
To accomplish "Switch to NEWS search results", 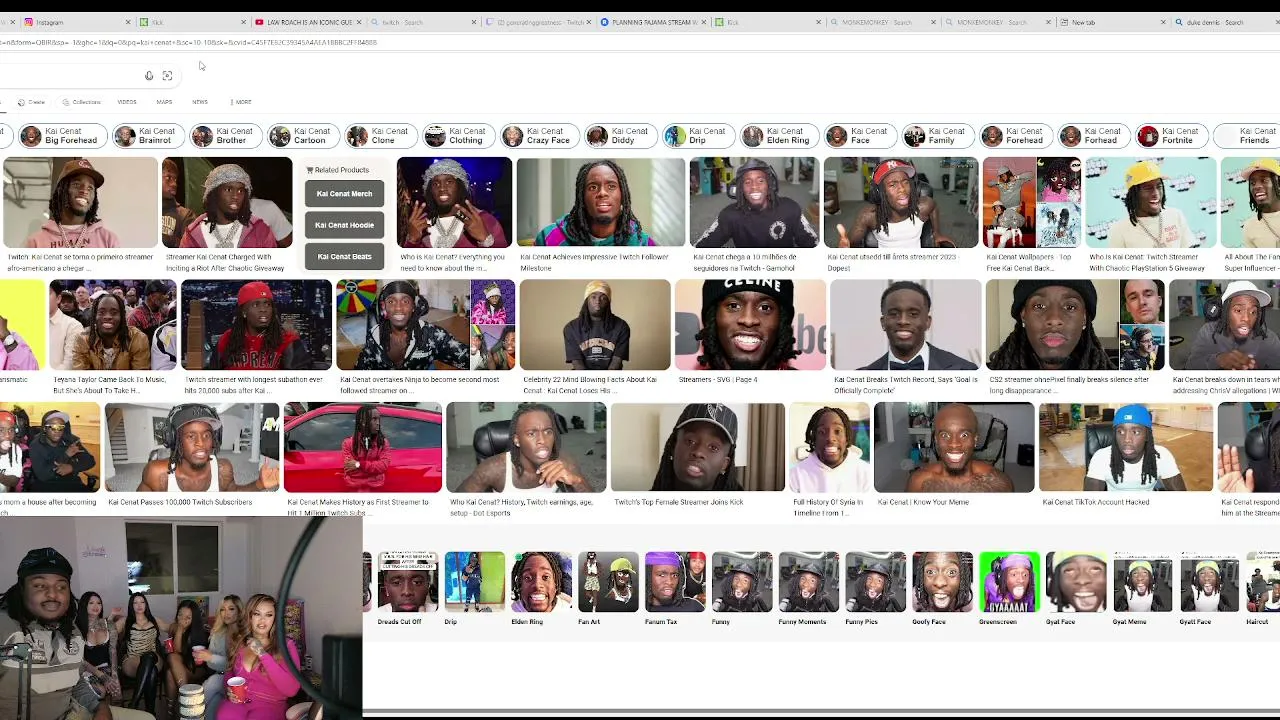I will (x=200, y=102).
